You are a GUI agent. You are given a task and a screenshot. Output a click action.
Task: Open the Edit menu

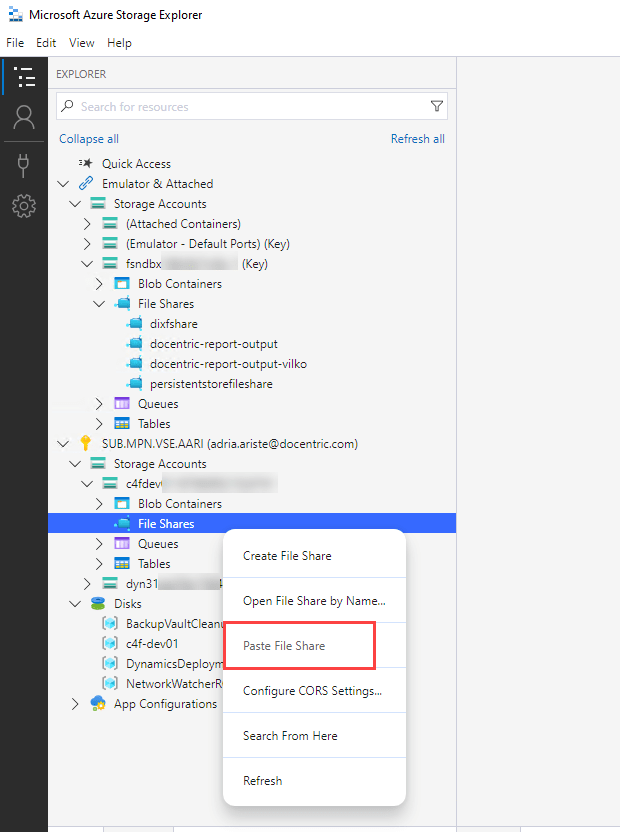pos(46,42)
